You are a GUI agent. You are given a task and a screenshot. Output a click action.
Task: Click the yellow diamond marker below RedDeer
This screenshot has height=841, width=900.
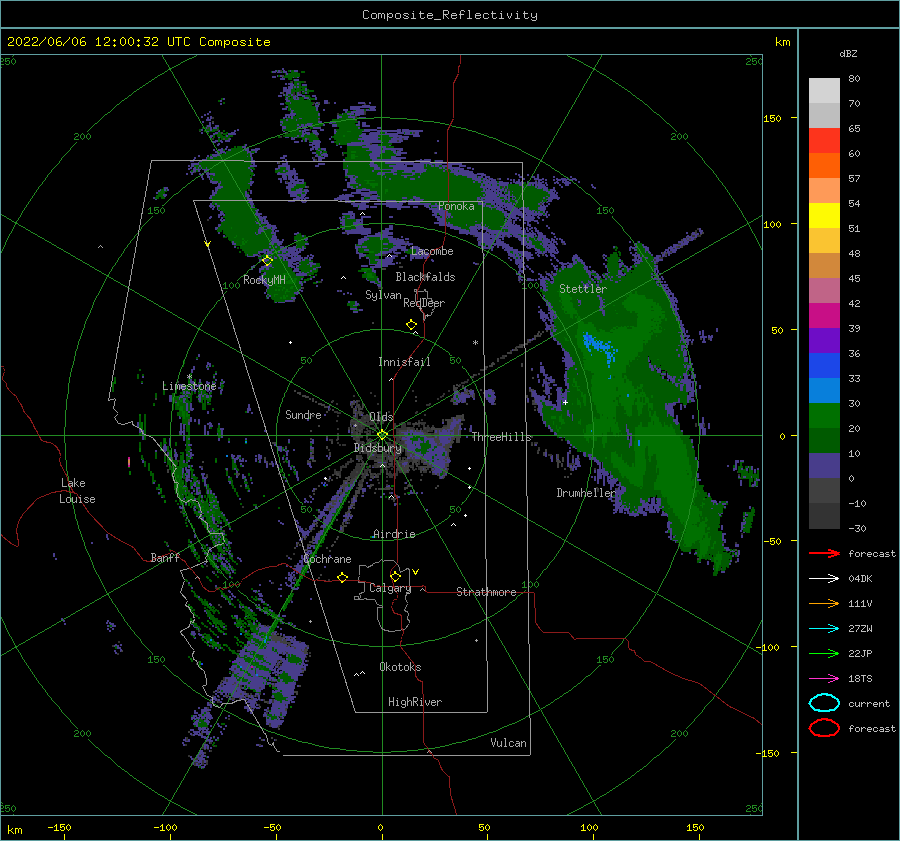pos(411,325)
